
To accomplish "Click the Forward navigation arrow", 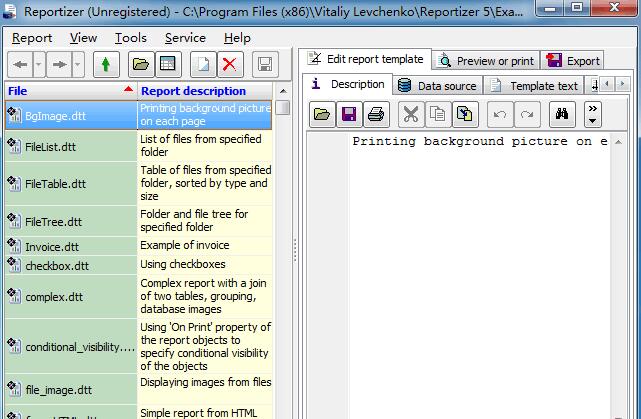I will (59, 64).
